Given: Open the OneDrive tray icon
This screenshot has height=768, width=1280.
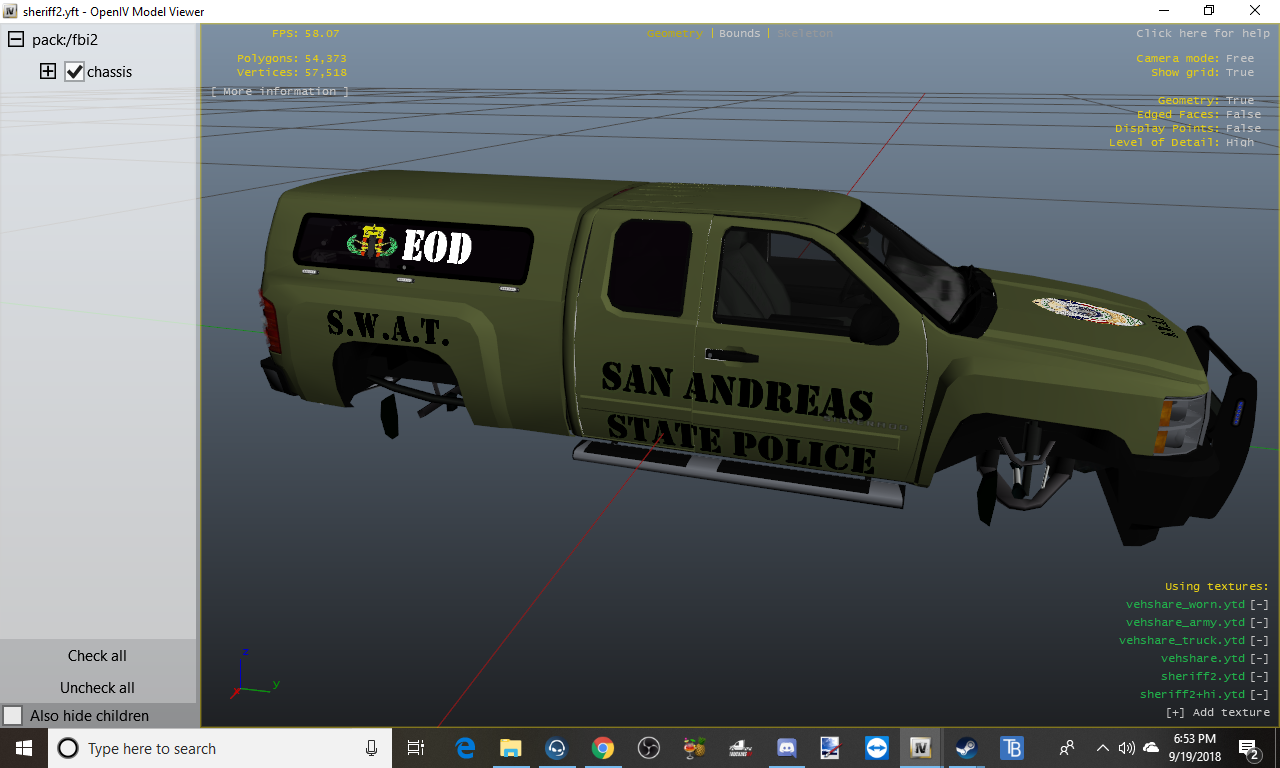Looking at the screenshot, I should point(1151,748).
